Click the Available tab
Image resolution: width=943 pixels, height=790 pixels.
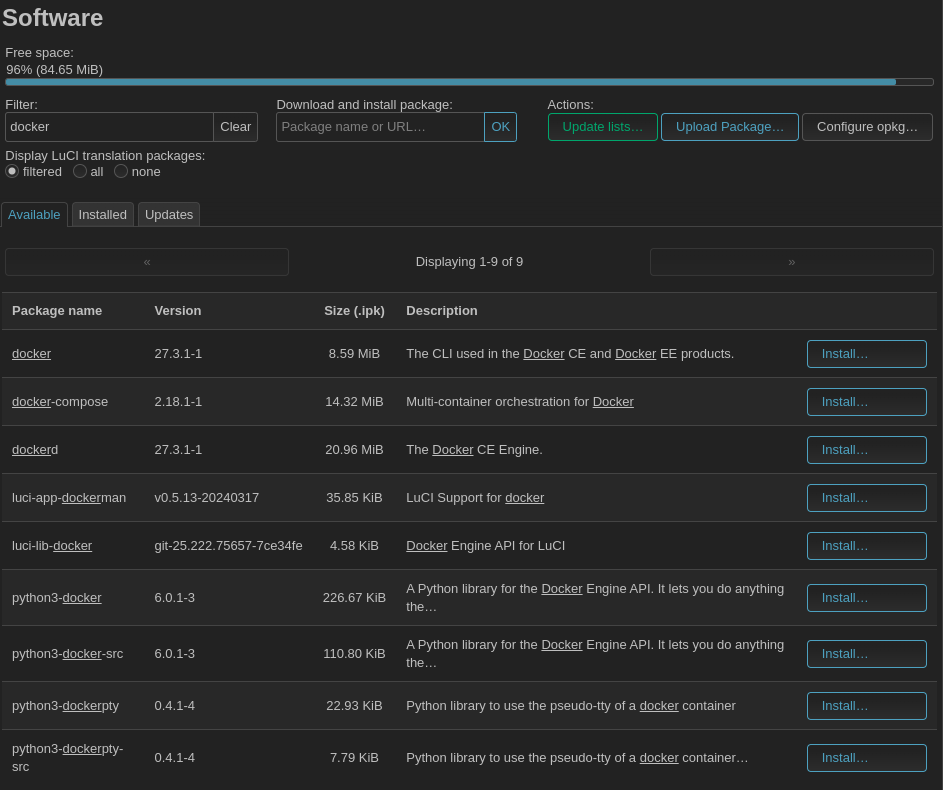pyautogui.click(x=34, y=214)
